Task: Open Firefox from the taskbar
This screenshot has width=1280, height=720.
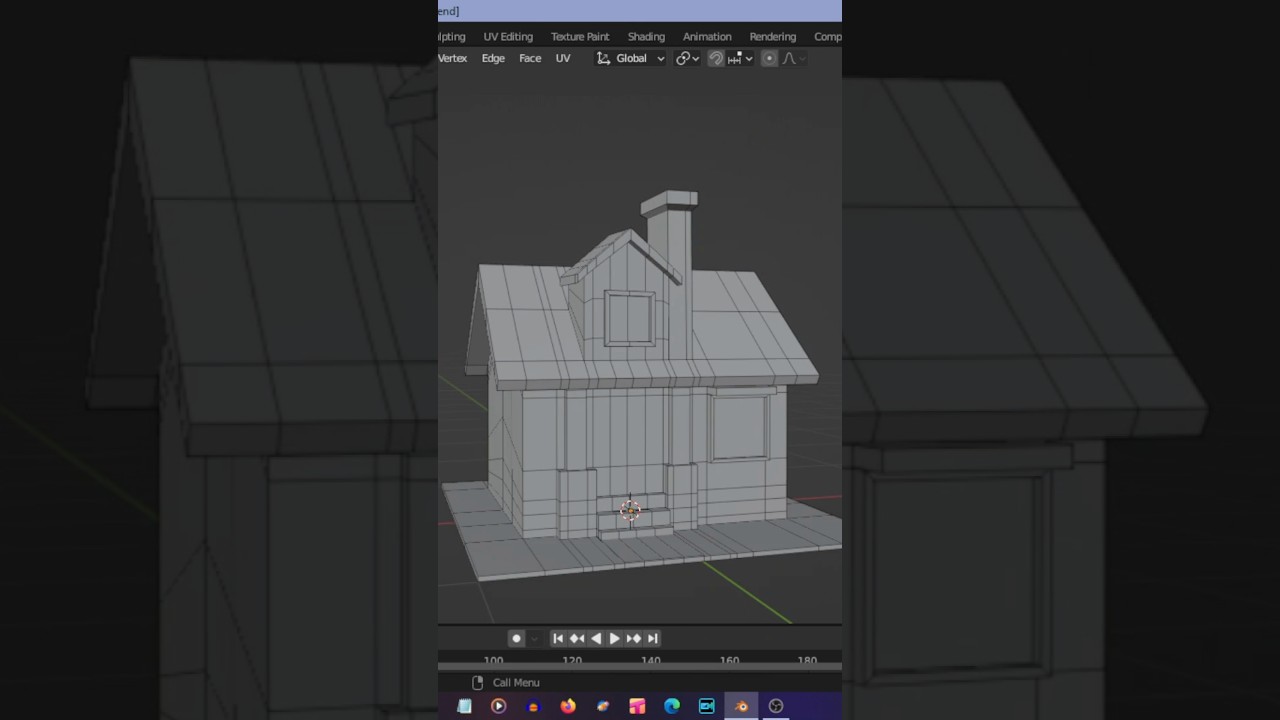Action: (568, 706)
